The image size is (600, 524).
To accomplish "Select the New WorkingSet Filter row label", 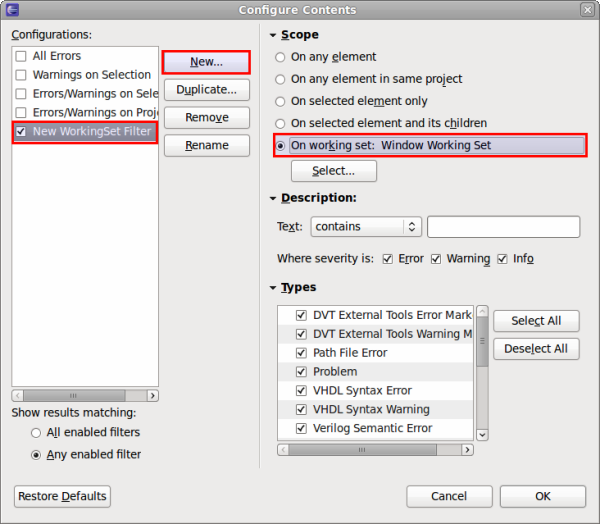I will point(92,132).
